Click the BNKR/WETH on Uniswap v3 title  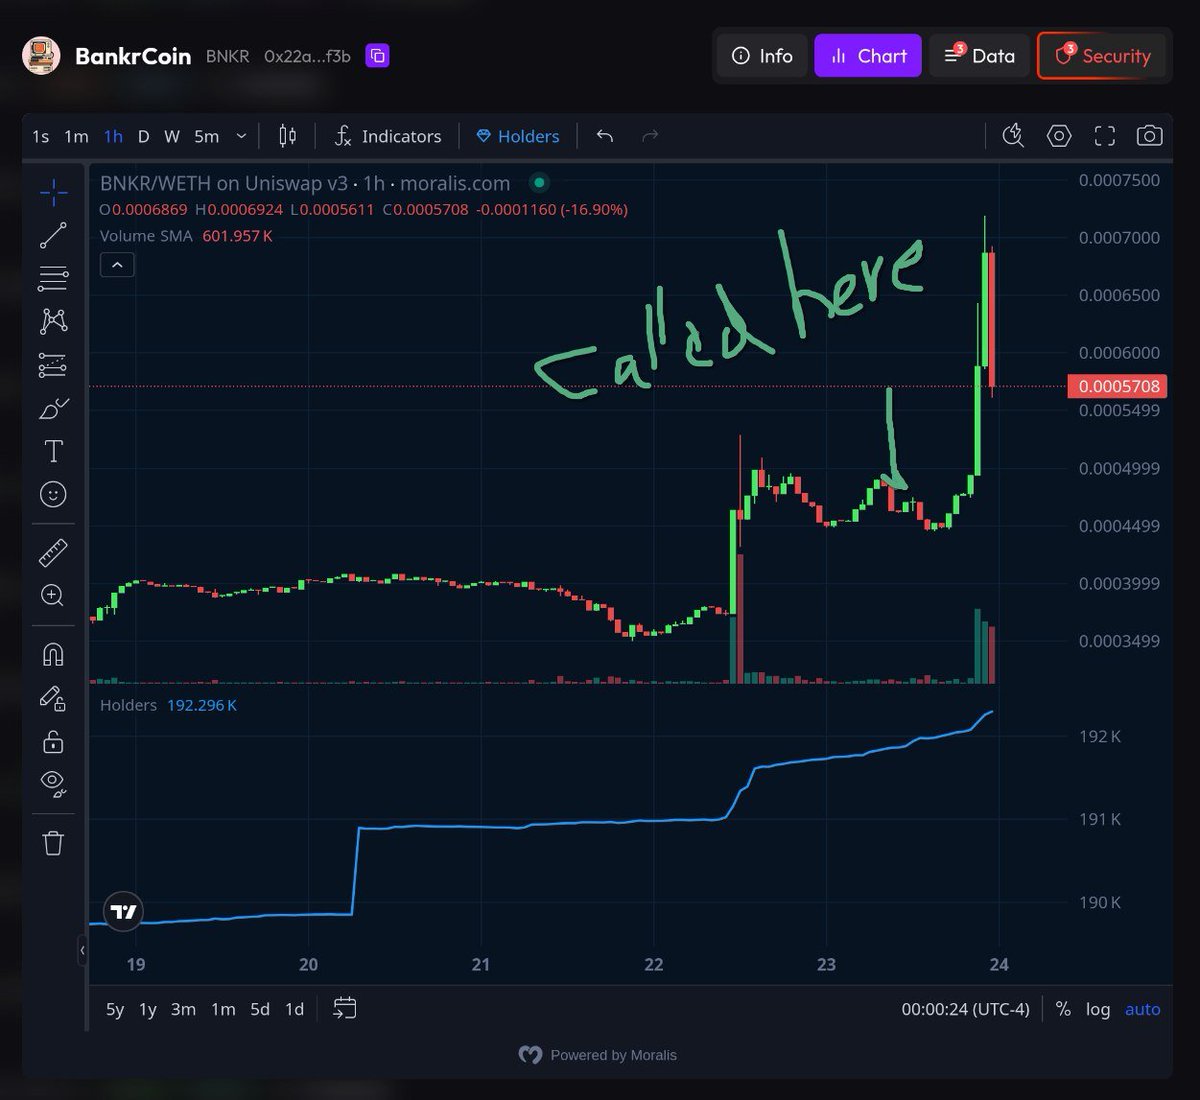pyautogui.click(x=305, y=183)
